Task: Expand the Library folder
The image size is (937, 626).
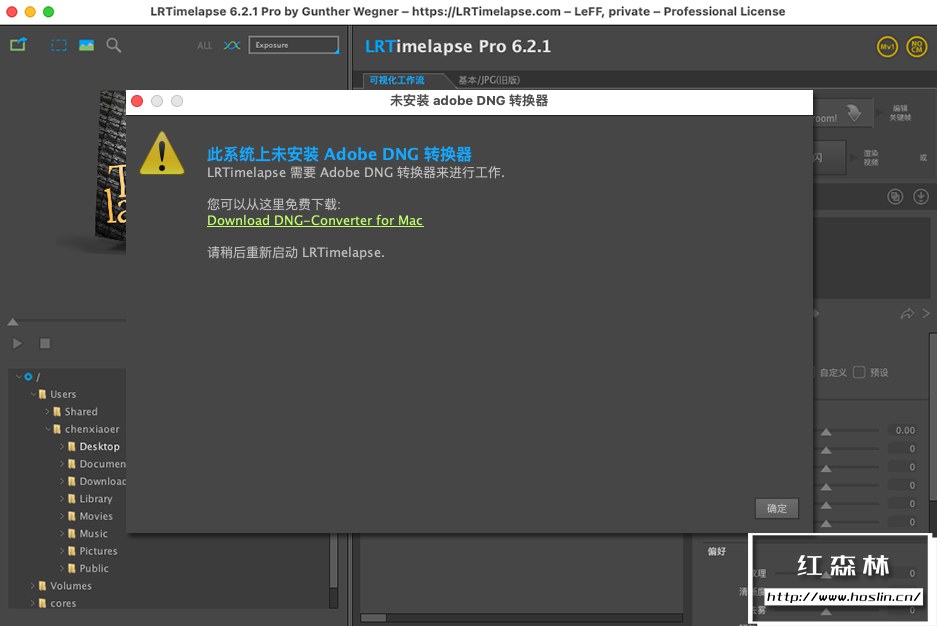Action: [62, 499]
